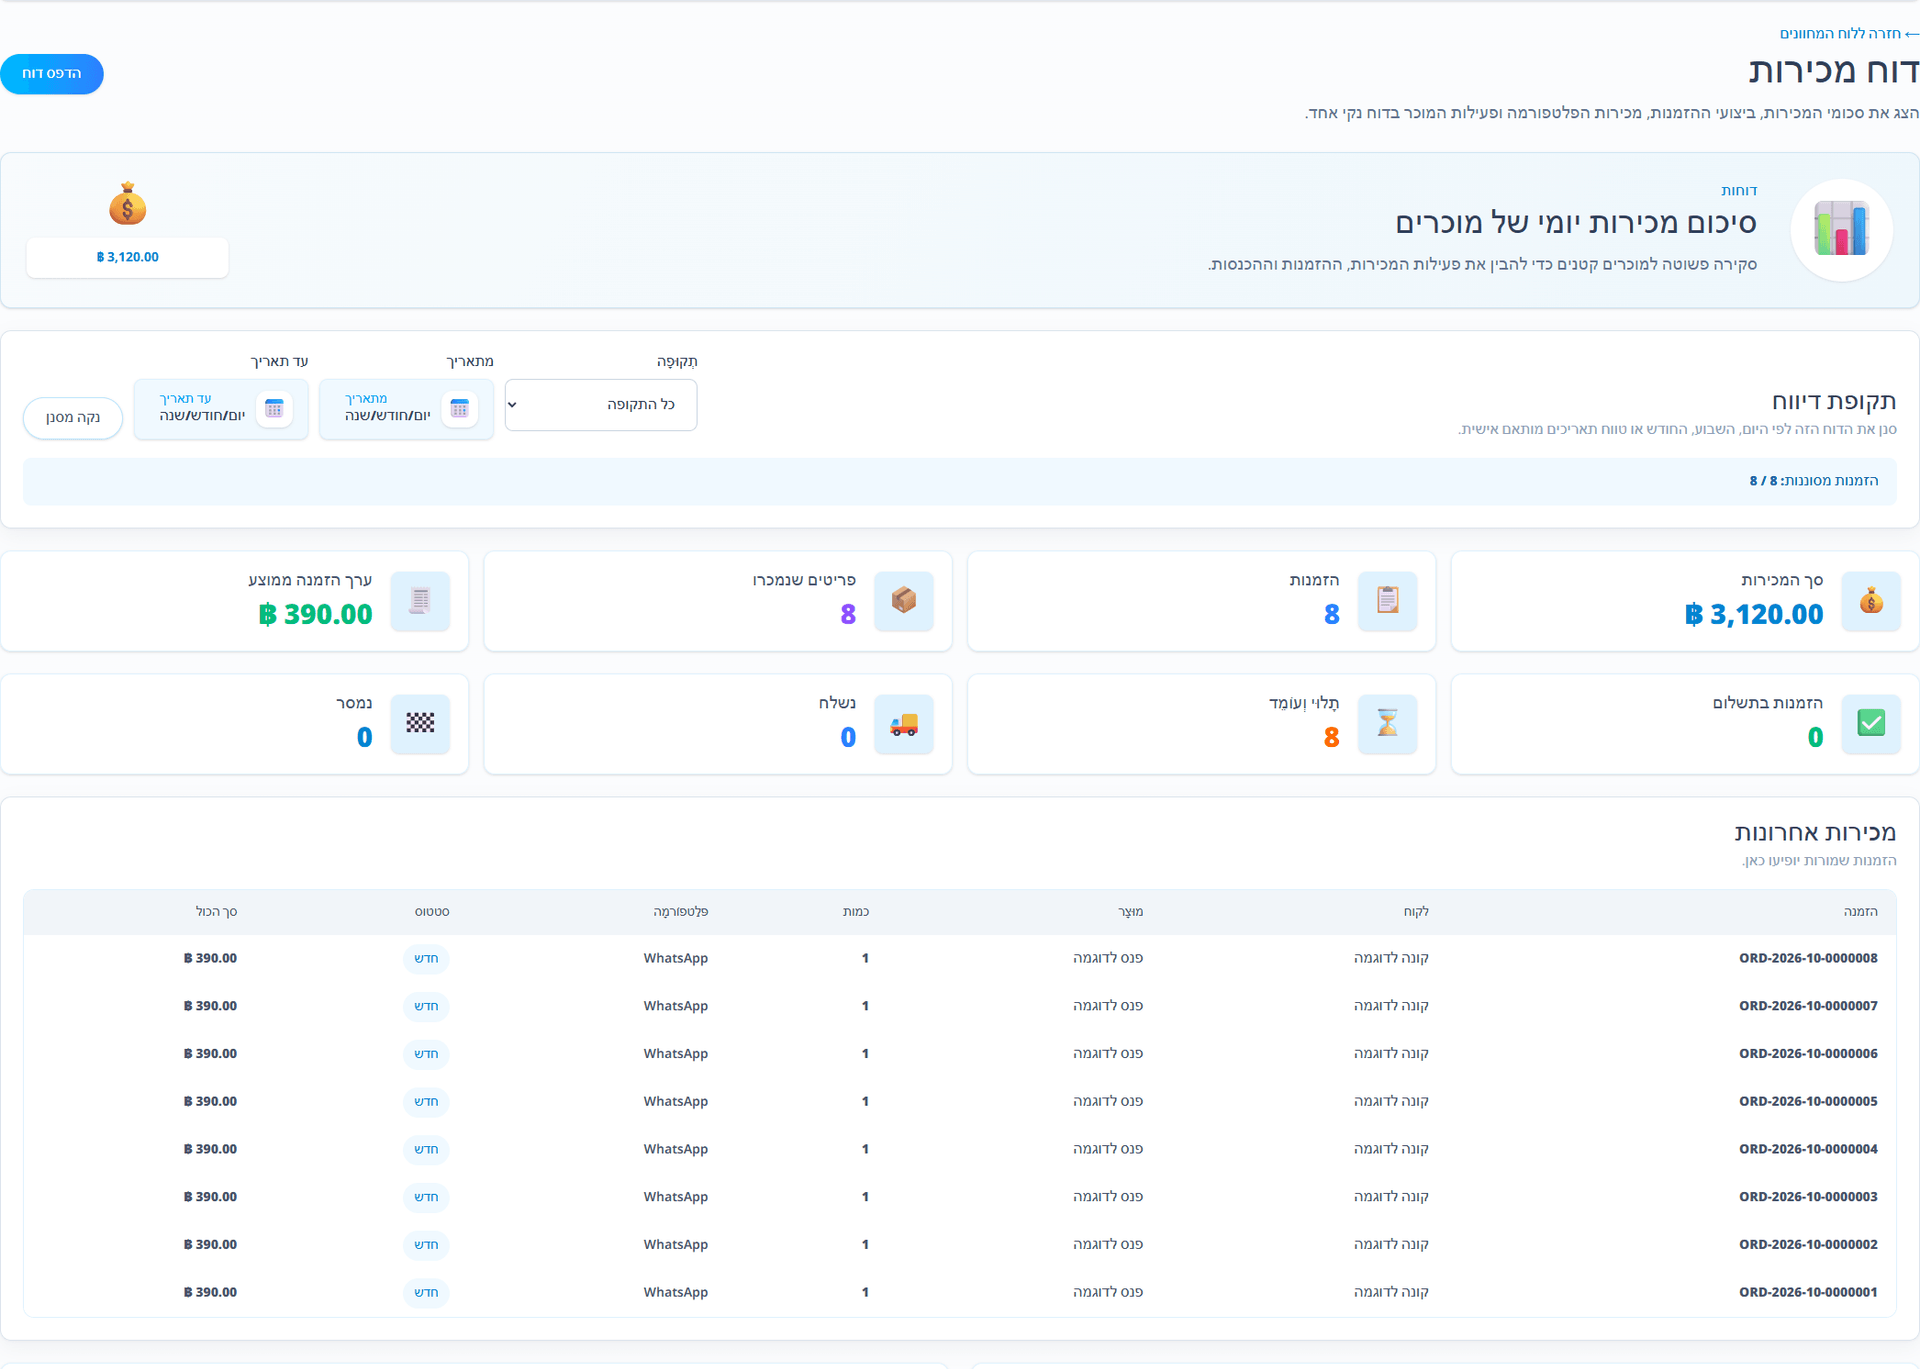Click the חדש status badge for order 0000008
The width and height of the screenshot is (1920, 1369).
point(427,958)
